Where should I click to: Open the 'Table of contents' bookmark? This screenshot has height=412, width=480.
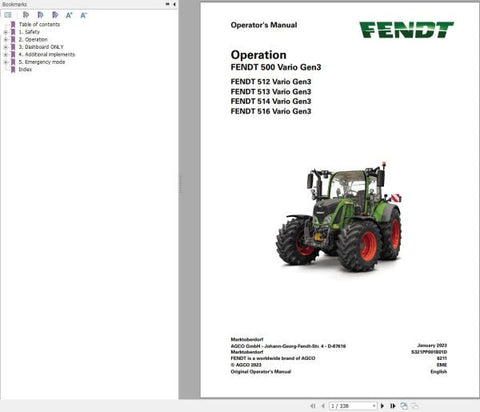pos(39,24)
